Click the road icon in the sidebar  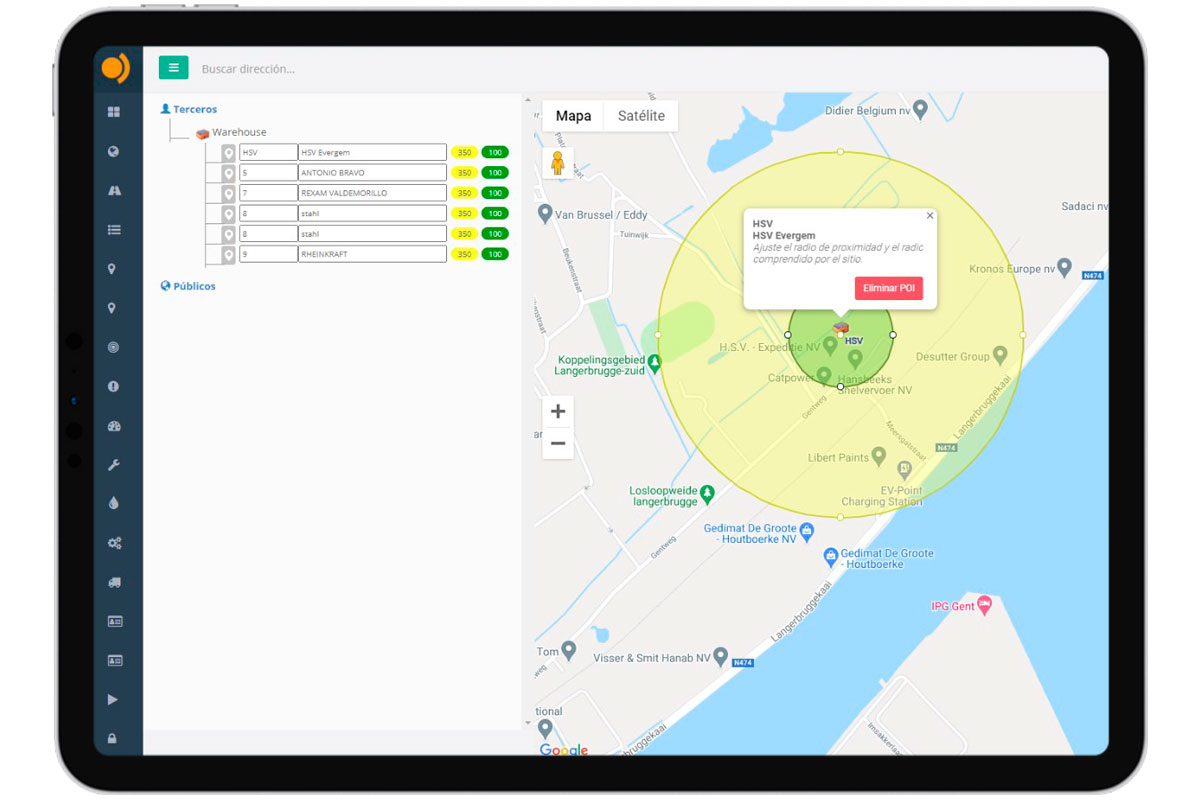coord(114,190)
